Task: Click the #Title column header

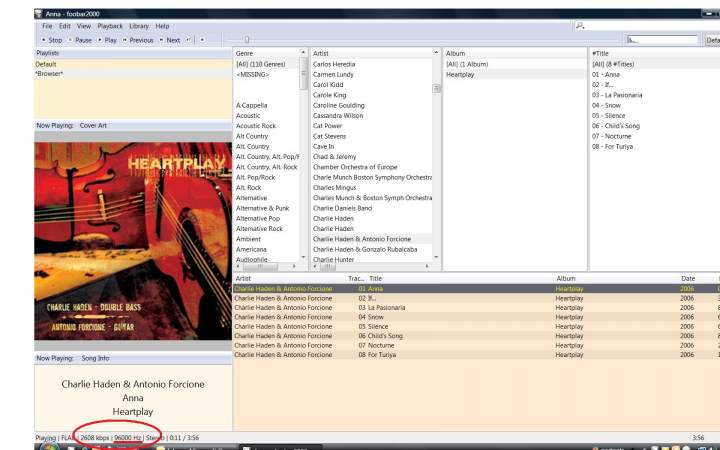Action: coord(654,53)
